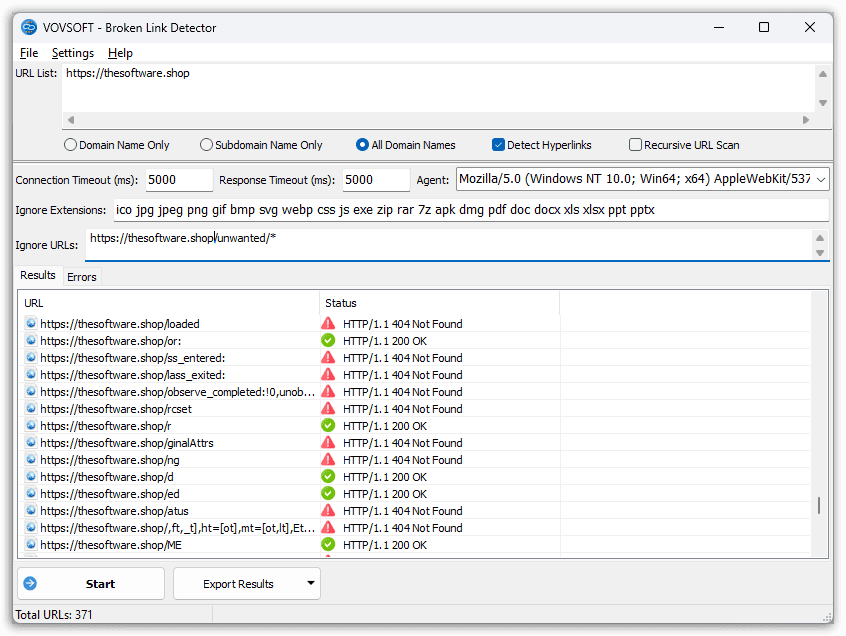Screen dimensions: 846x636
Task: Select All Domain Names radio button
Action: tap(363, 145)
